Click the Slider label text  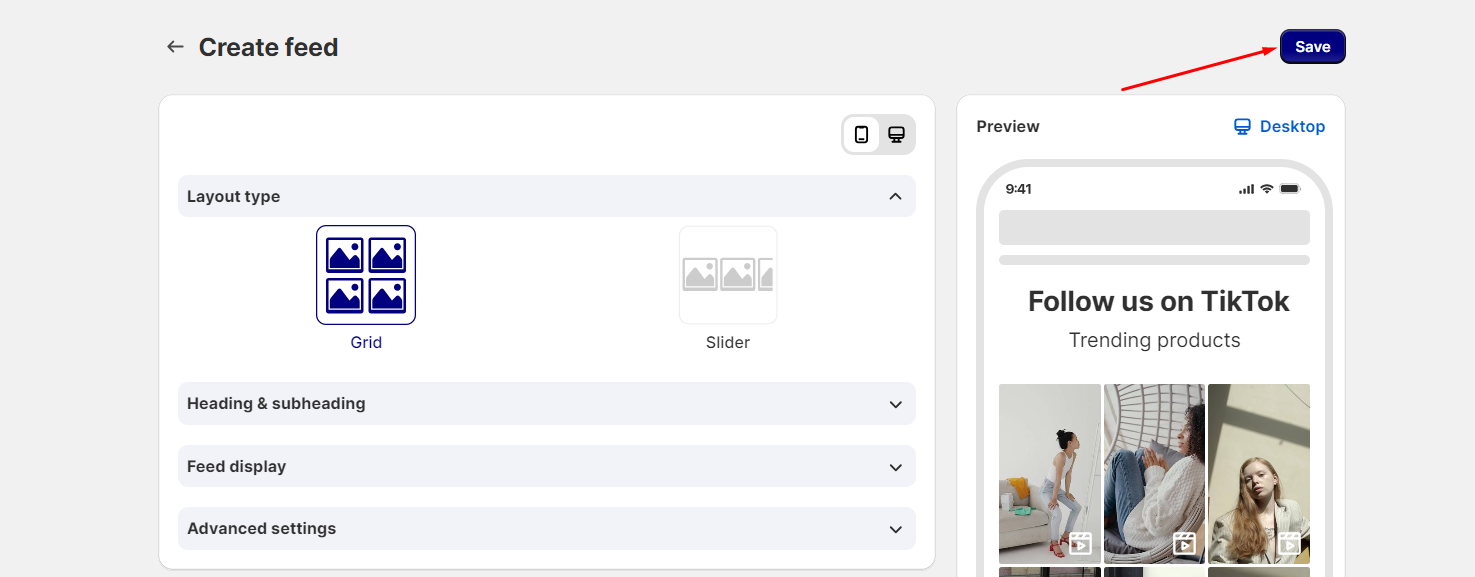(728, 342)
